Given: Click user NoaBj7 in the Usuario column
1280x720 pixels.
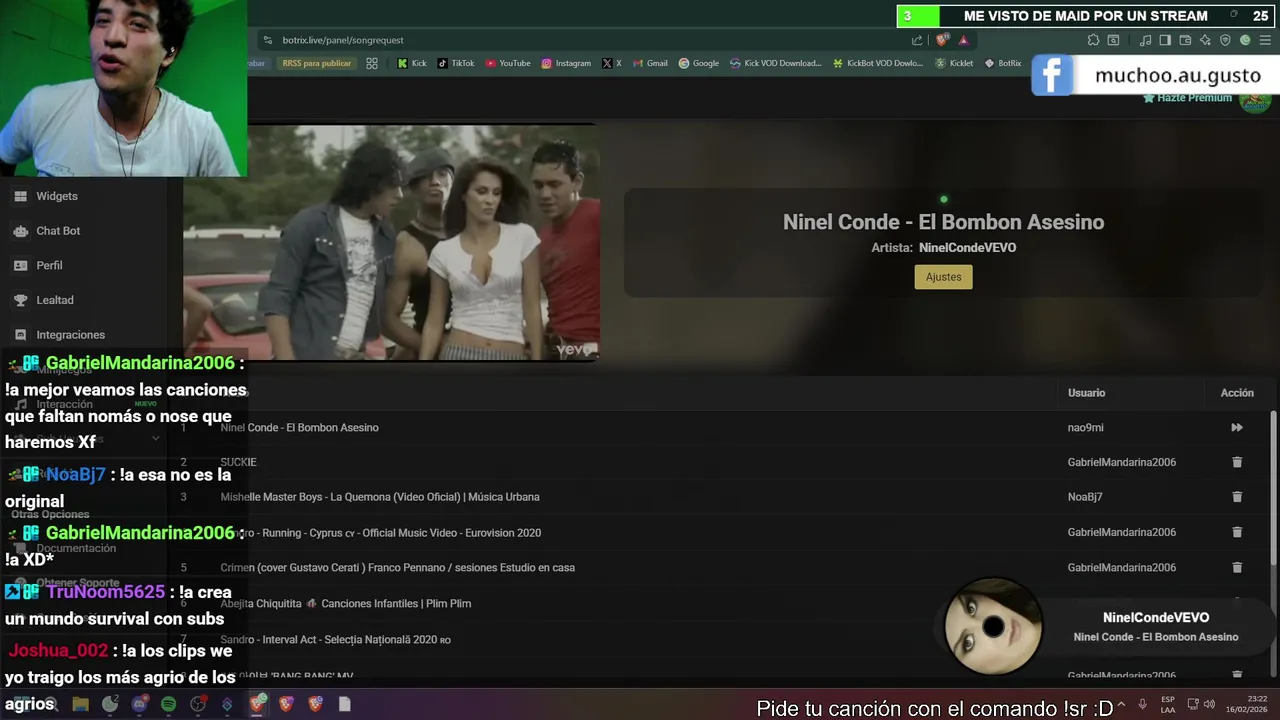Looking at the screenshot, I should click(1085, 497).
